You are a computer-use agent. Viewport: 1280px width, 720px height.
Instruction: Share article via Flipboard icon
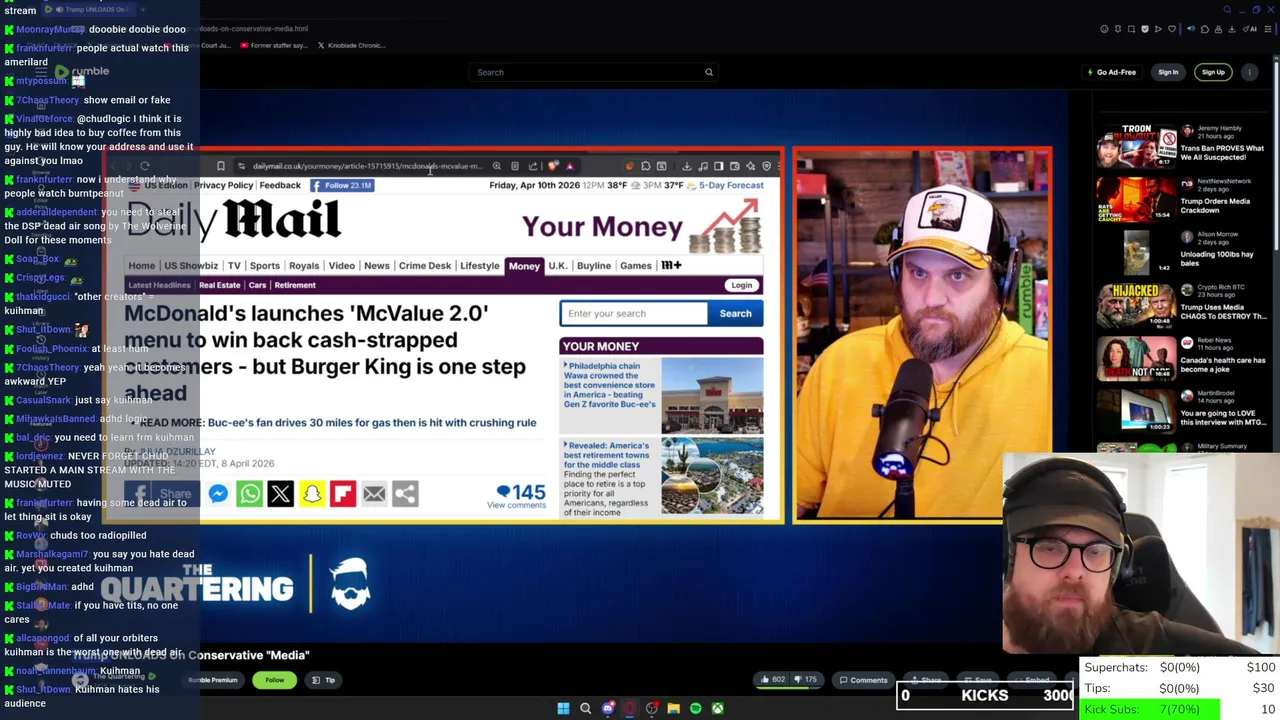pos(343,493)
